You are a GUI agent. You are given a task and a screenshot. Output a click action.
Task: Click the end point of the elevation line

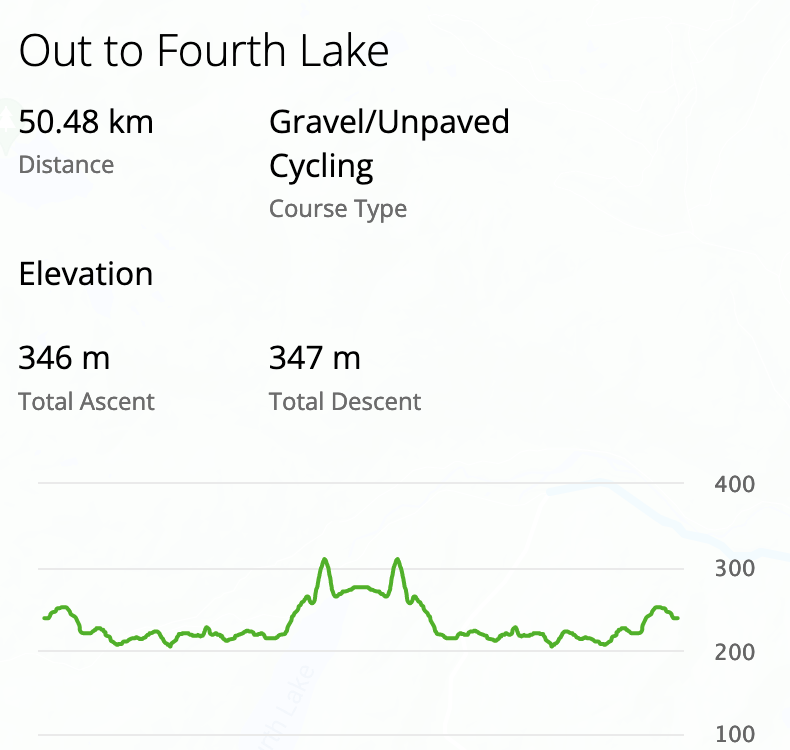[x=677, y=618]
